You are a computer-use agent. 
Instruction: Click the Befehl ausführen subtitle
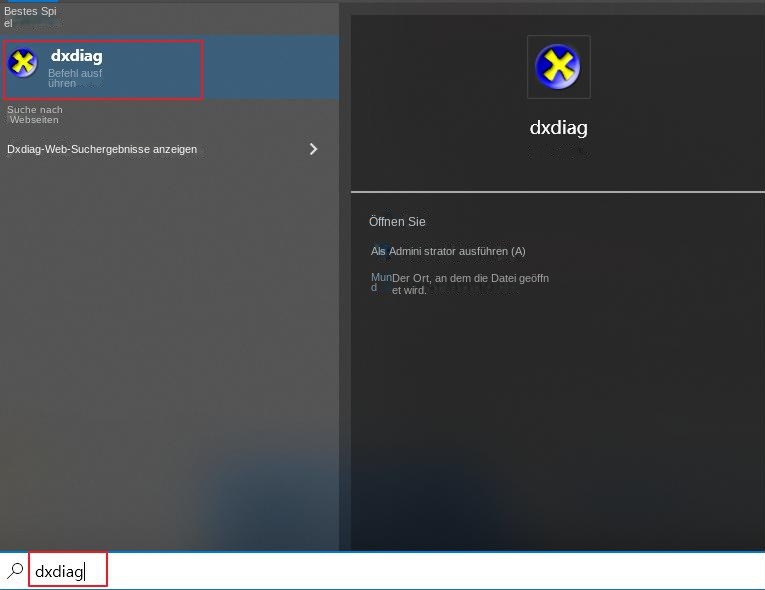[75, 78]
